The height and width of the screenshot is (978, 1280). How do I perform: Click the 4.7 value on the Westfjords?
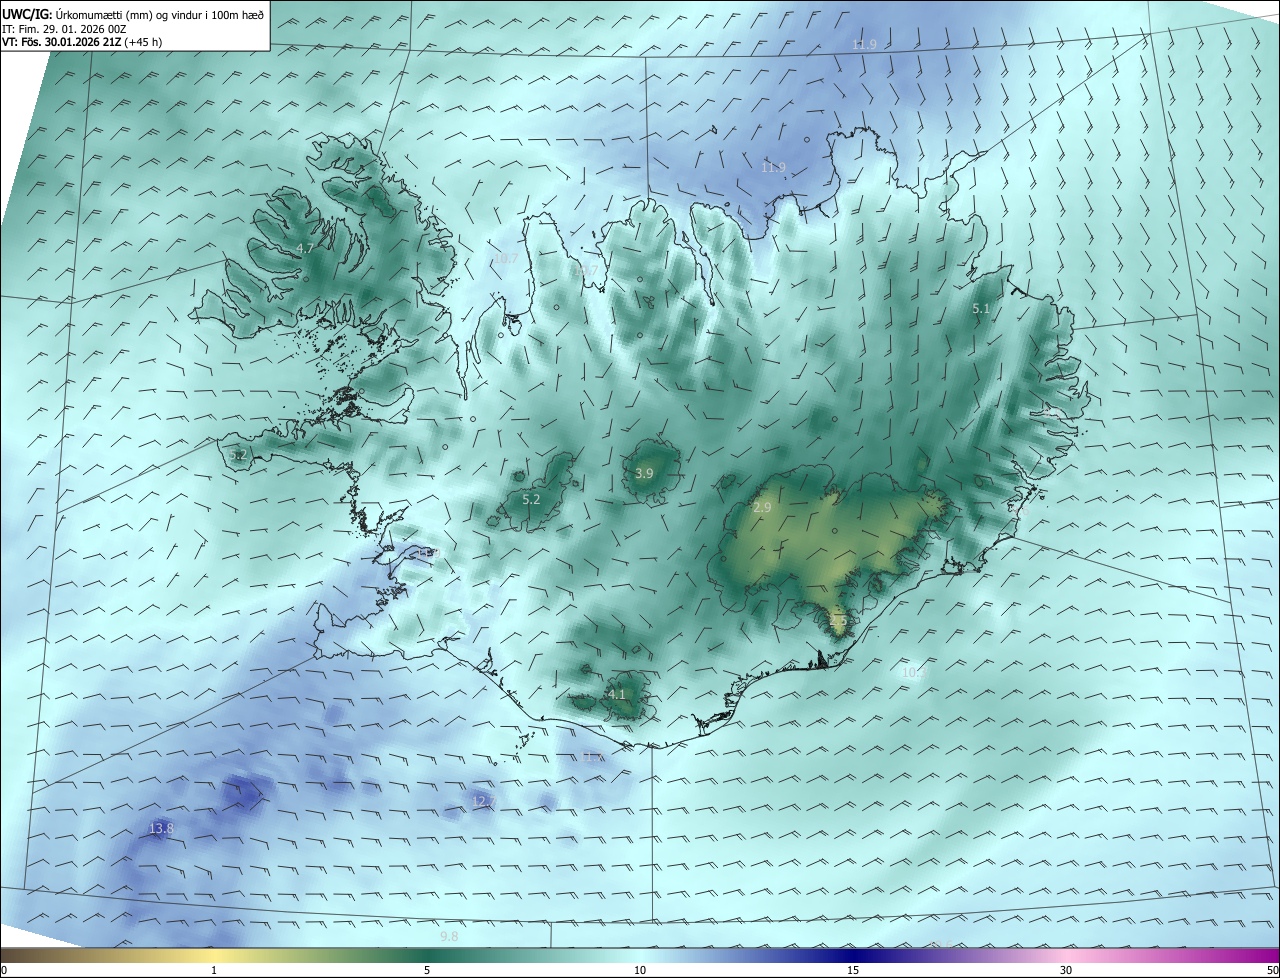tap(305, 248)
